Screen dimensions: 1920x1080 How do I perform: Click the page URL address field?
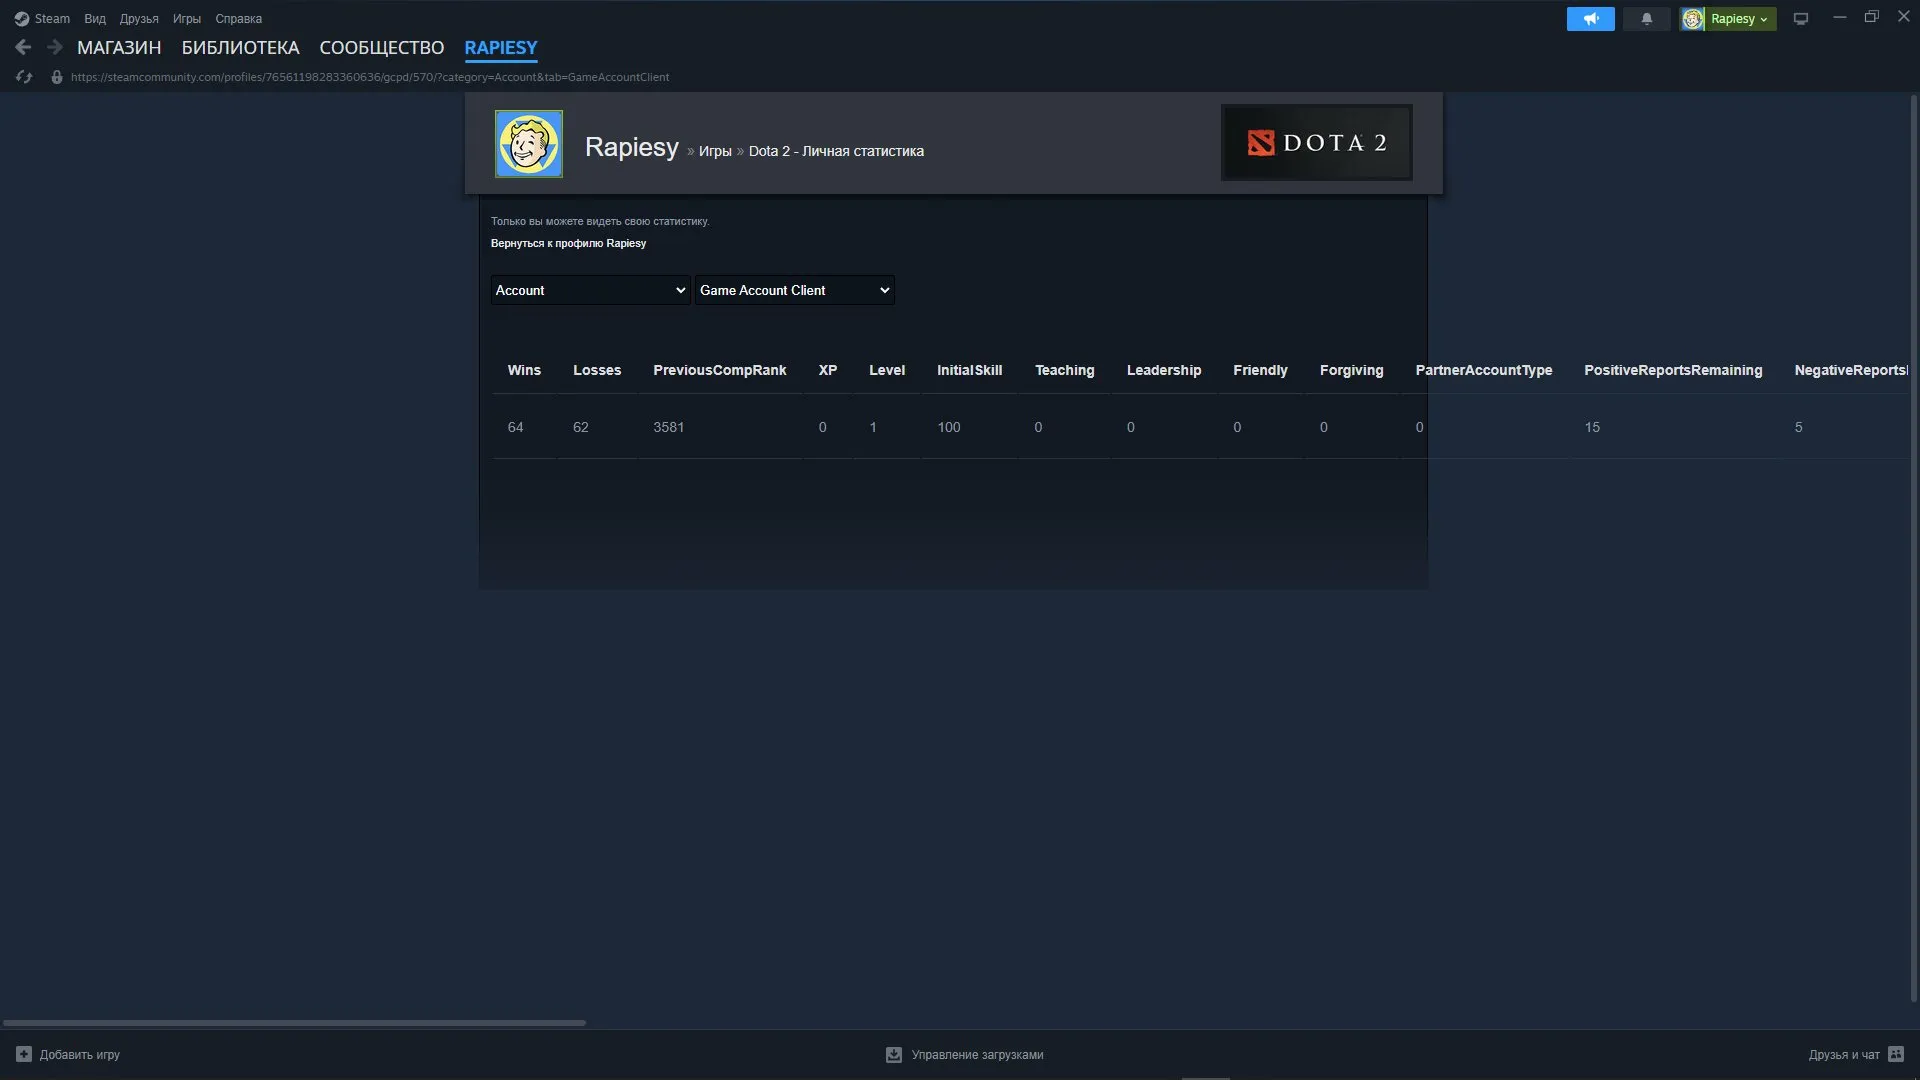point(370,77)
